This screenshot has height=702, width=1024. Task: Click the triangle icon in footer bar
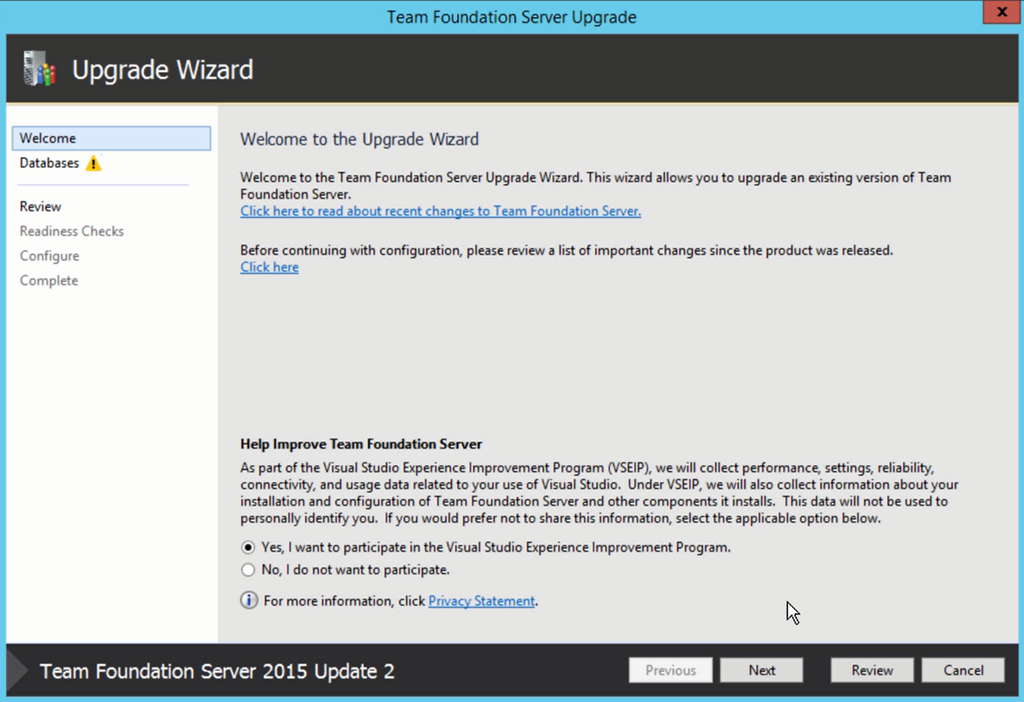click(x=17, y=671)
